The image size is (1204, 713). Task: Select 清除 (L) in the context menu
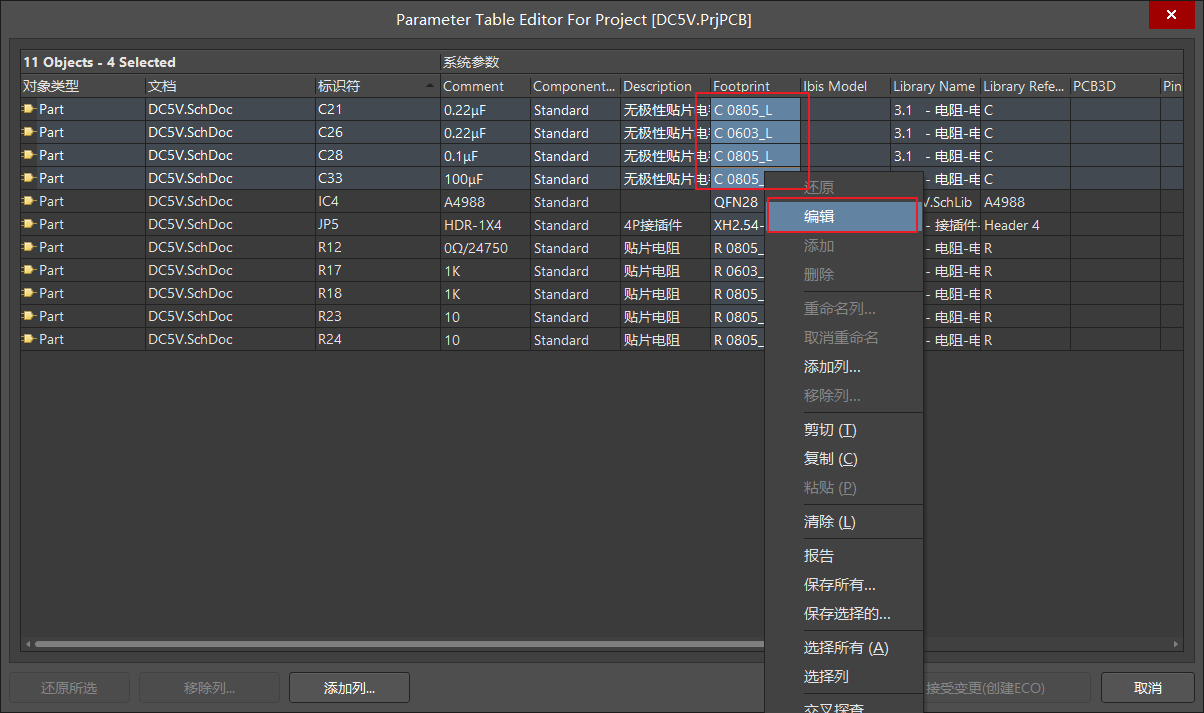click(842, 522)
